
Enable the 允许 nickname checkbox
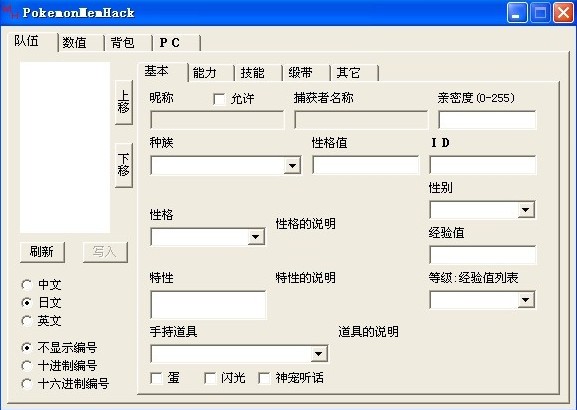pos(219,99)
